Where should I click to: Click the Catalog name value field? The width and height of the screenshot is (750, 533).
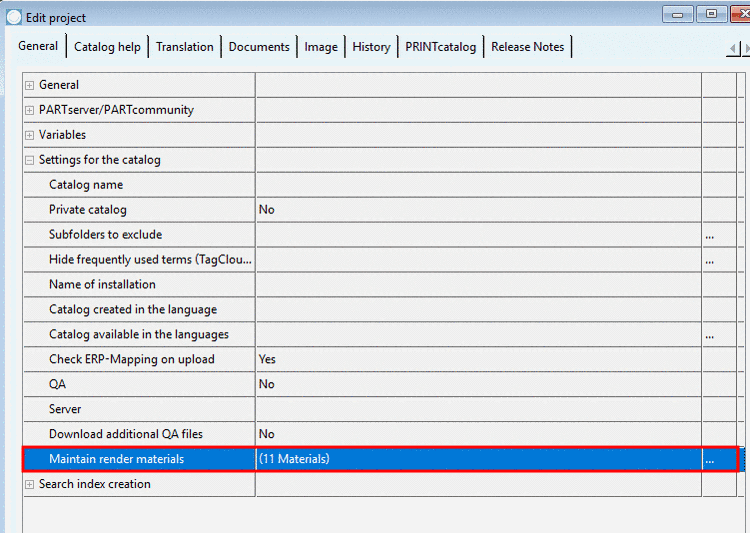coord(479,185)
